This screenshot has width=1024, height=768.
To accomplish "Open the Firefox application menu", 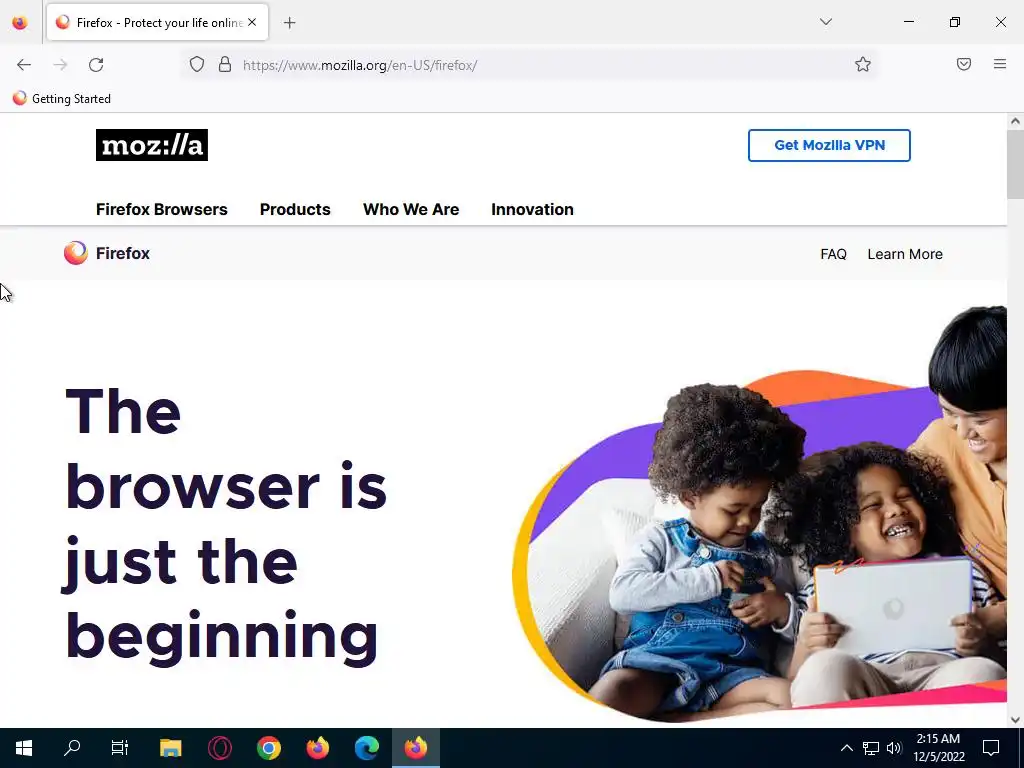I will pyautogui.click(x=999, y=64).
